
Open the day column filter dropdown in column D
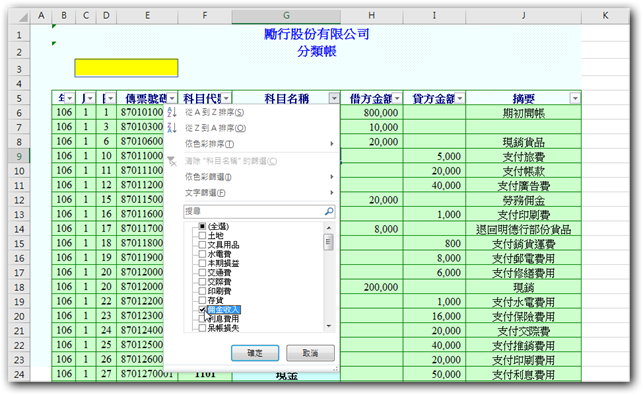pos(111,98)
